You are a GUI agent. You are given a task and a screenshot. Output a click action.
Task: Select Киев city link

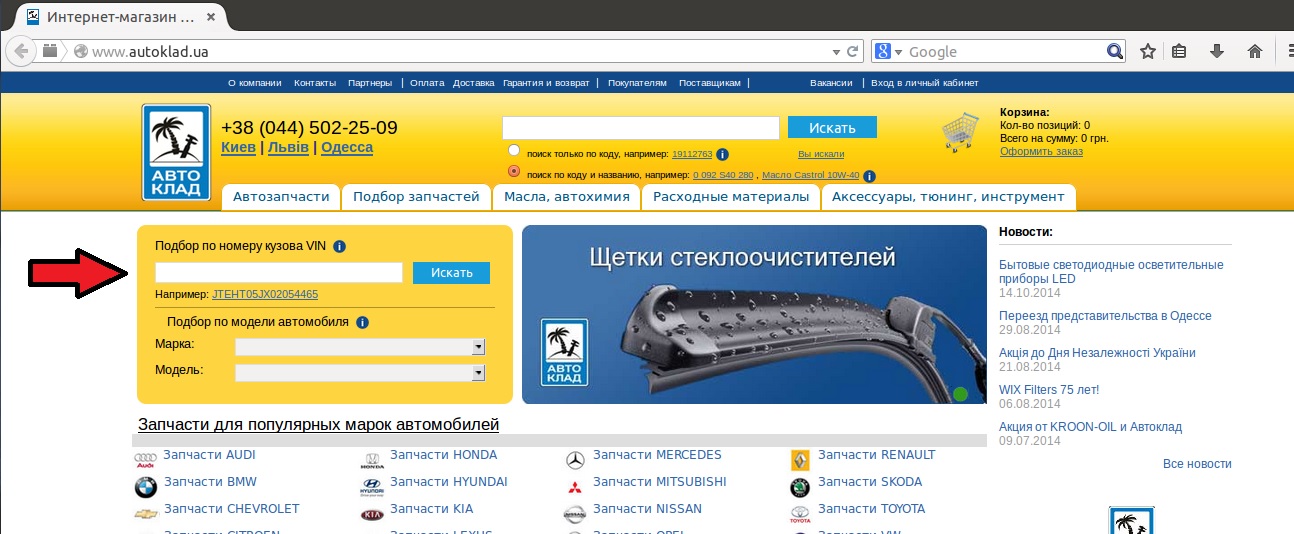(238, 147)
